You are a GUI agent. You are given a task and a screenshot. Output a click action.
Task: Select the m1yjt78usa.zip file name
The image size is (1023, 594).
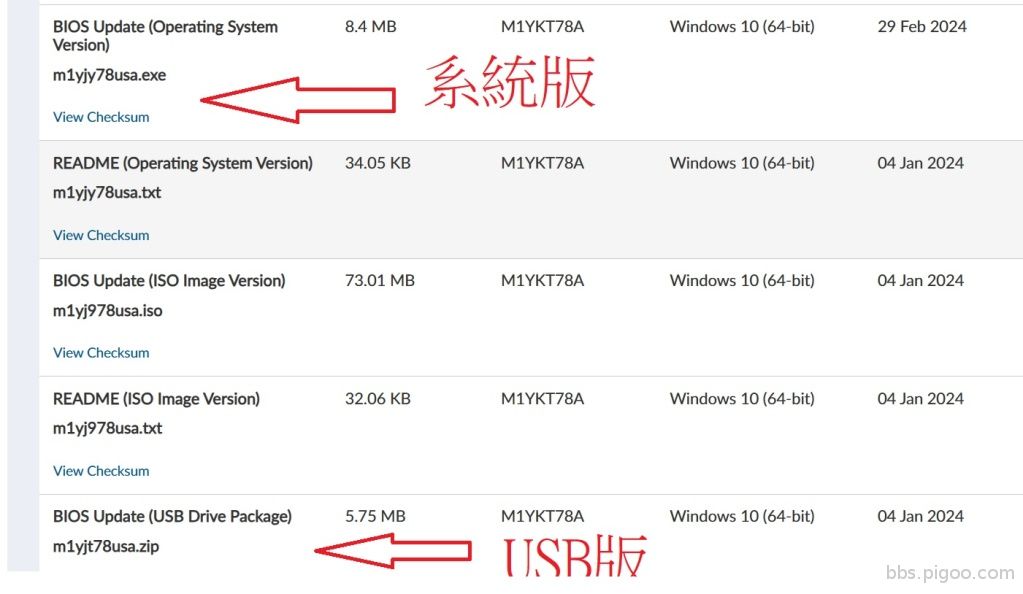106,546
